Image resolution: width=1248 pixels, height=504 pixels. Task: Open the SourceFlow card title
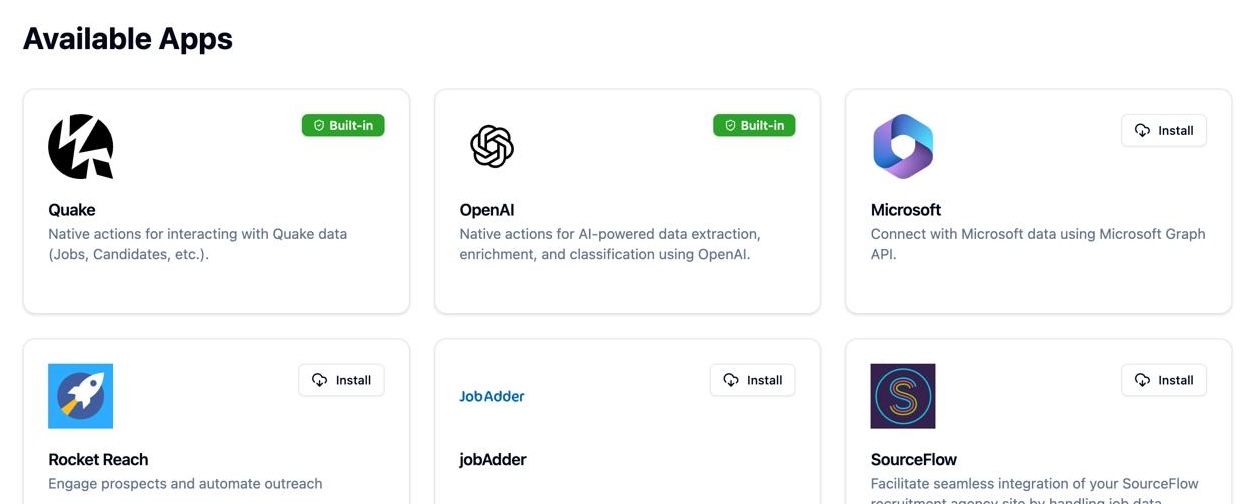tap(914, 460)
